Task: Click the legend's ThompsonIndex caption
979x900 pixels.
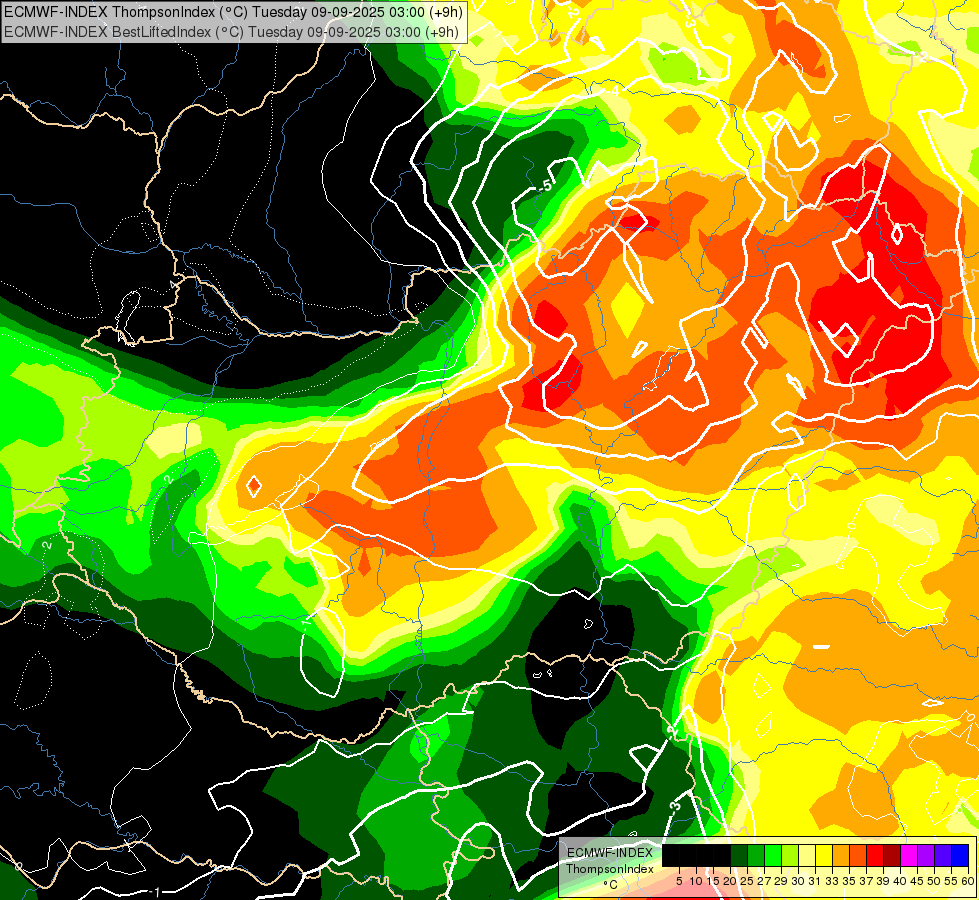Action: [610, 869]
